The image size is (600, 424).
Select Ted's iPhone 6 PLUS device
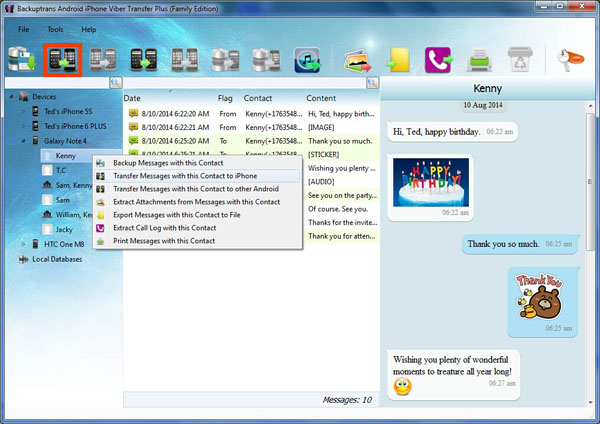click(x=75, y=126)
